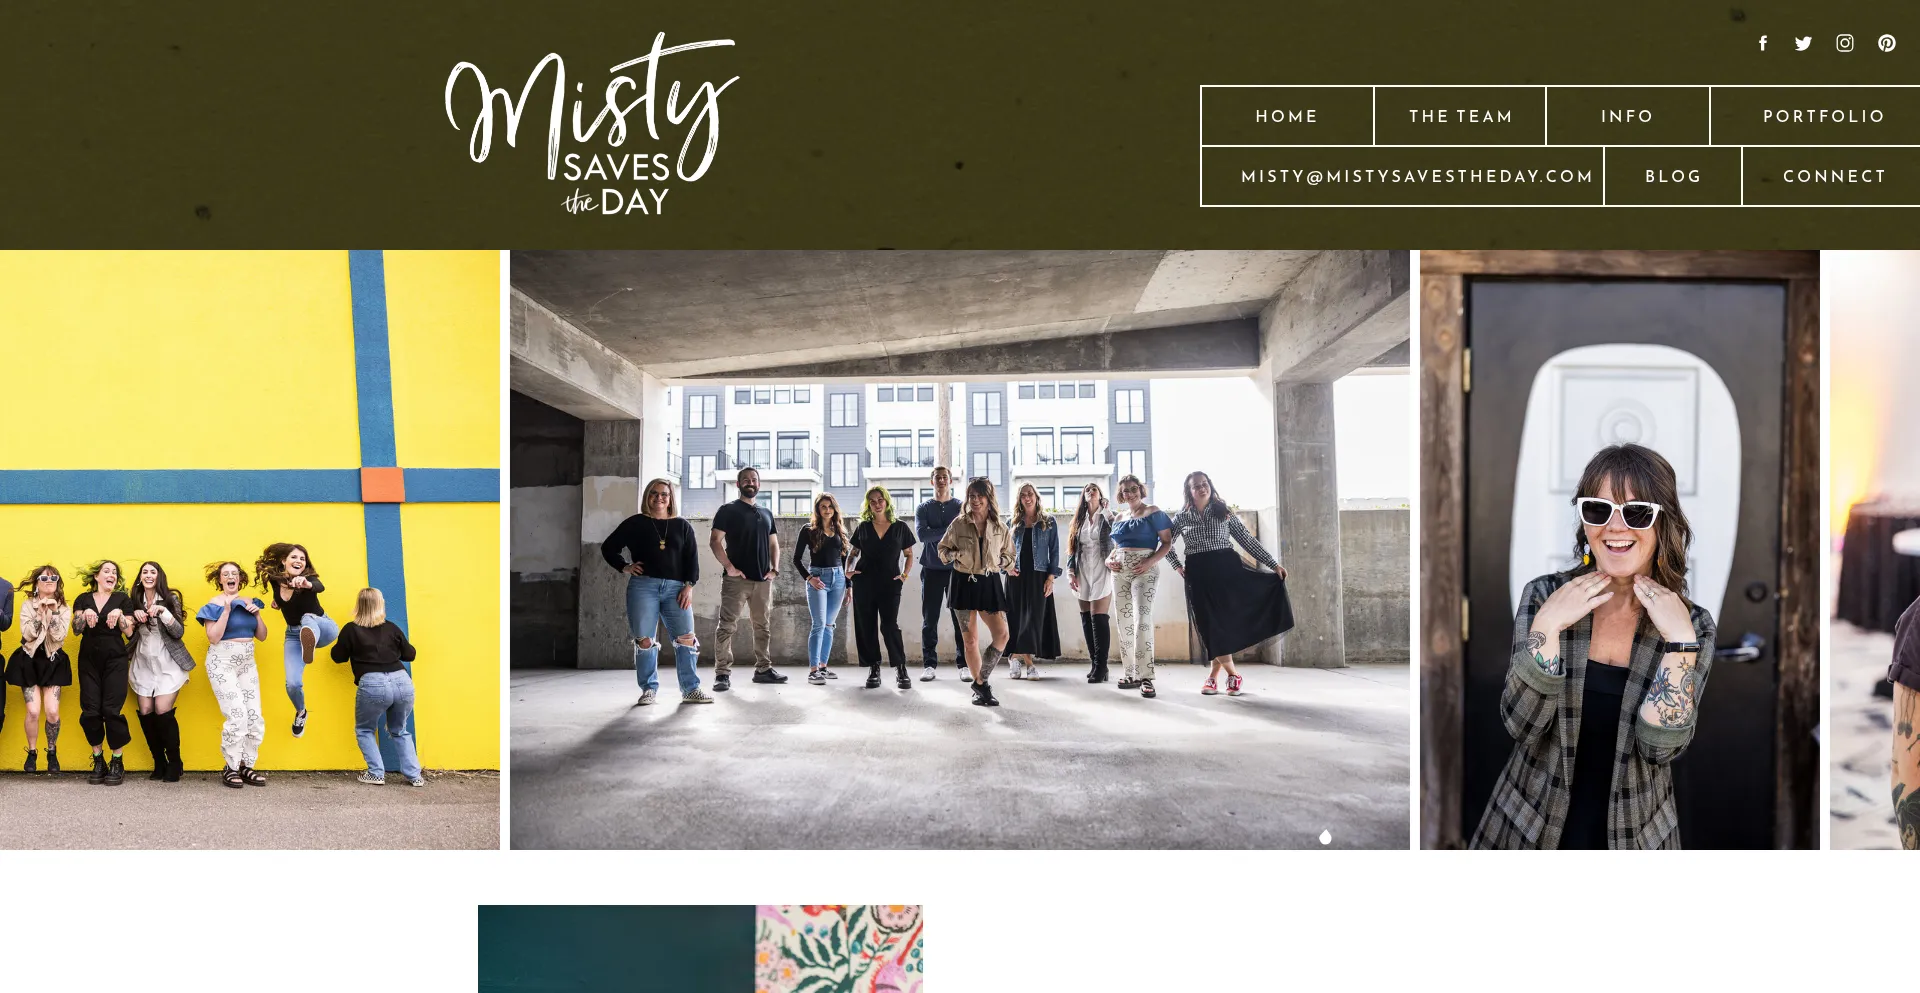Open The Team menu item

[1460, 116]
